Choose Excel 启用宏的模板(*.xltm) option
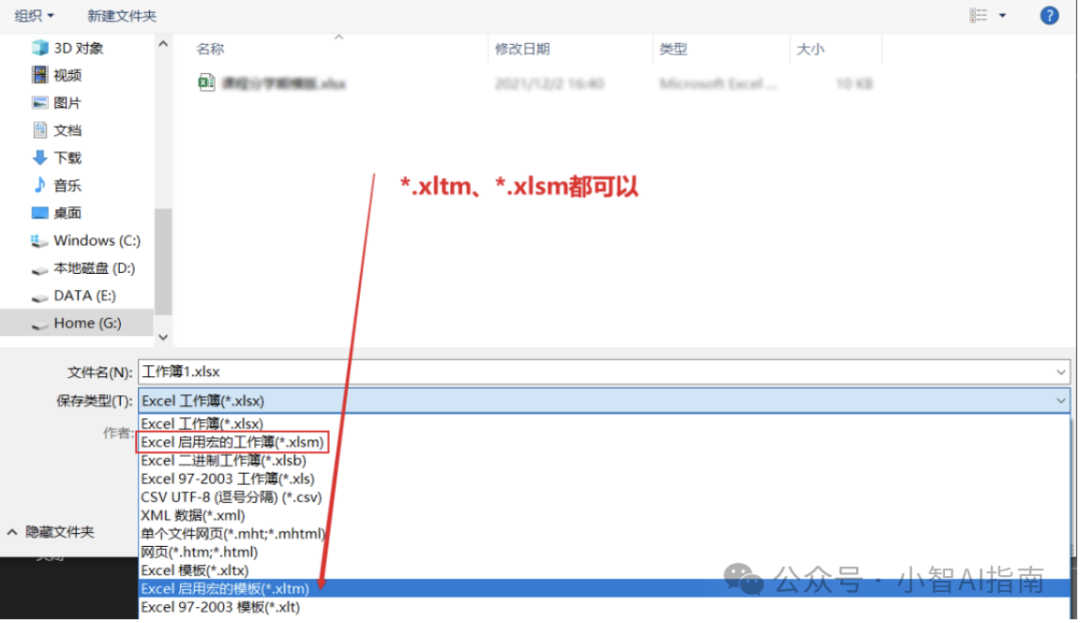The height and width of the screenshot is (623, 1080). (x=604, y=589)
